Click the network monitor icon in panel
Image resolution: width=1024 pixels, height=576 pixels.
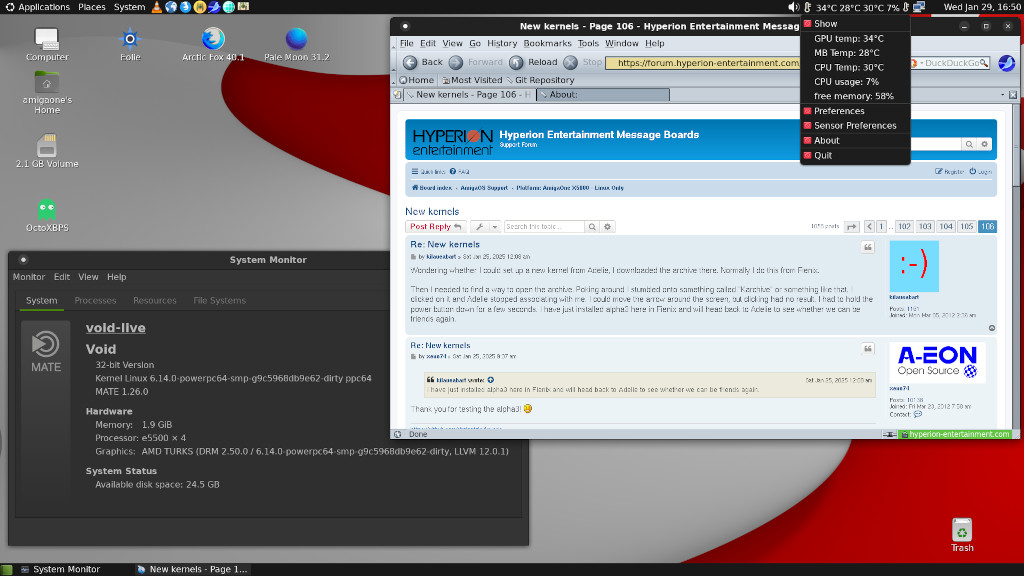[919, 7]
